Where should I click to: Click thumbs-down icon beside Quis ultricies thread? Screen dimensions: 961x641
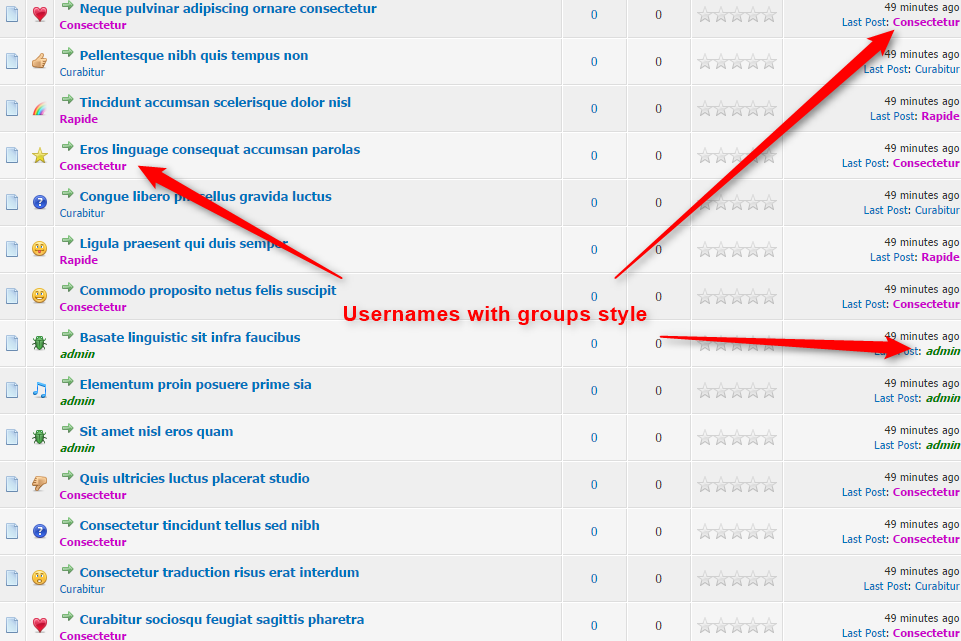(40, 484)
